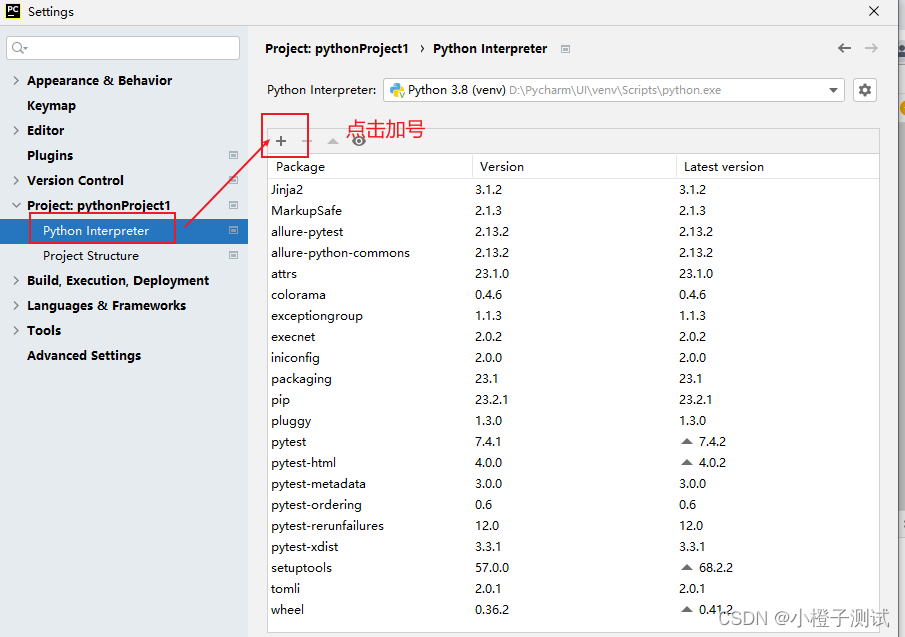Select the MarkupSafe package row
Image resolution: width=905 pixels, height=637 pixels.
[x=573, y=211]
